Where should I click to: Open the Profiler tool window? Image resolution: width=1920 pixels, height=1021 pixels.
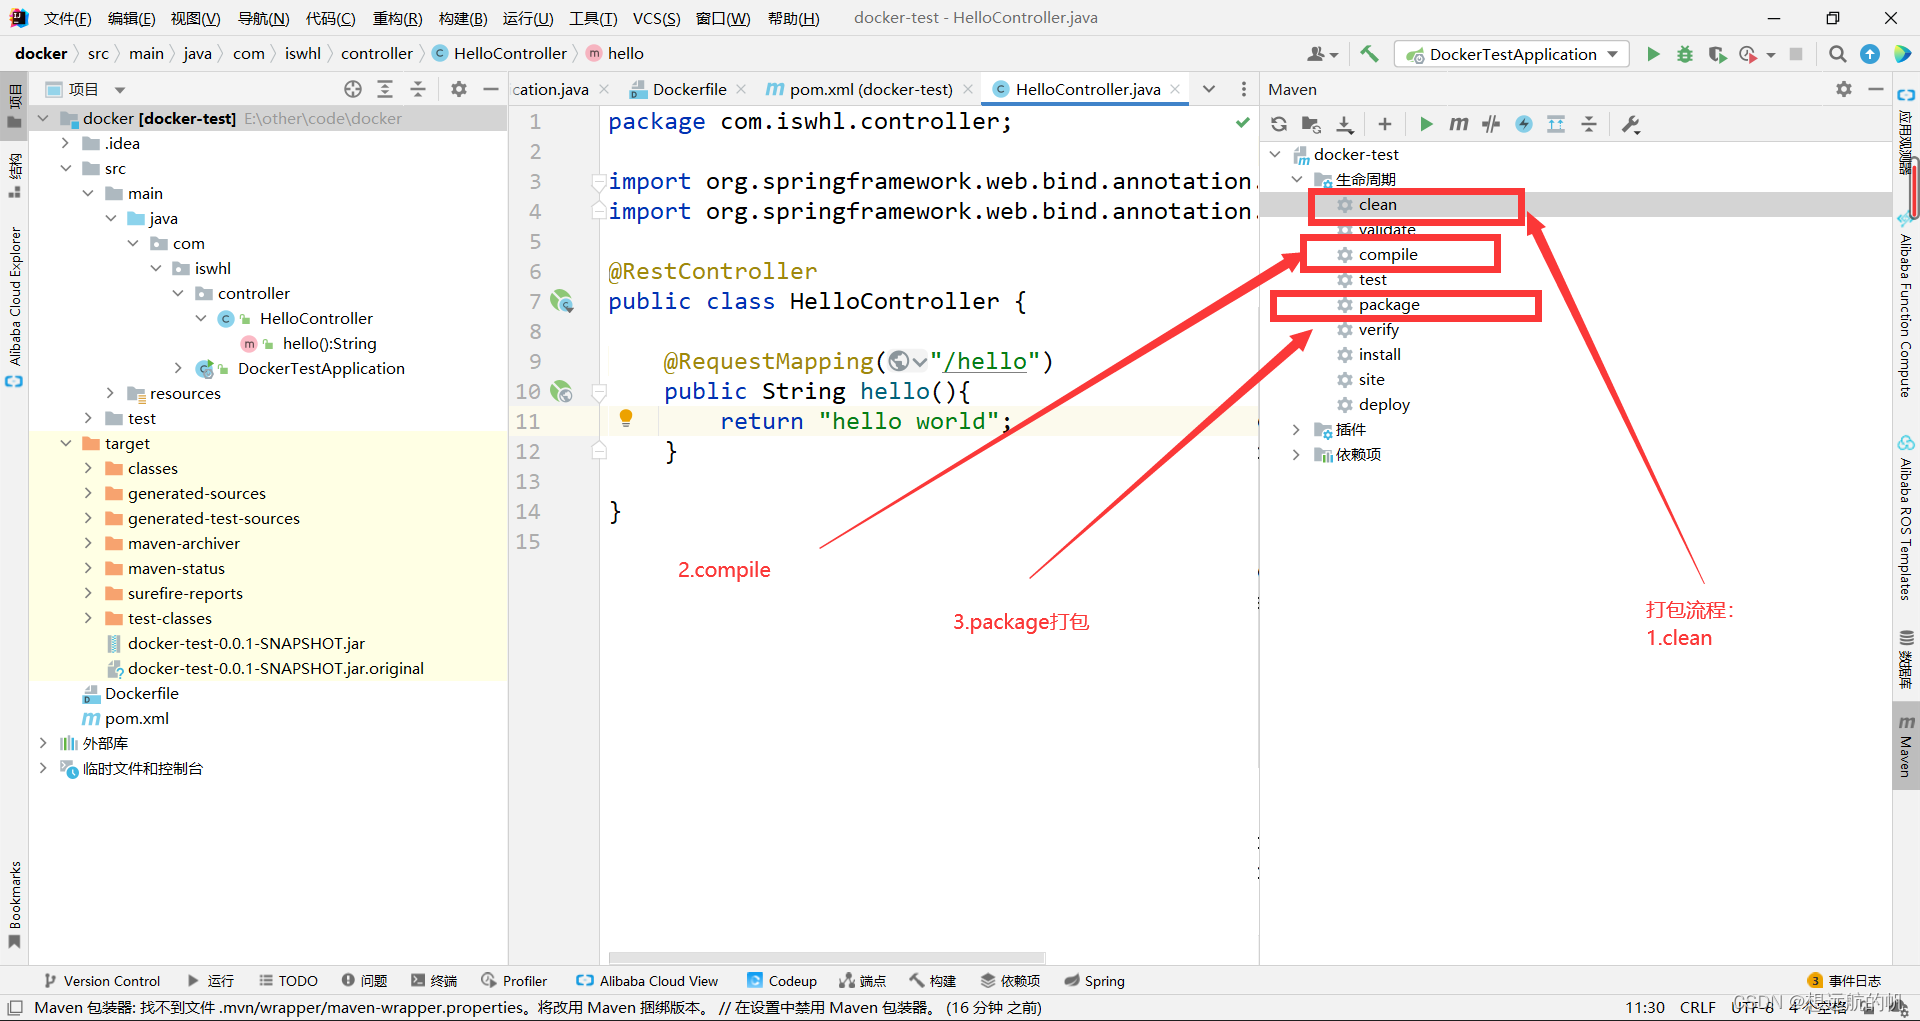[x=514, y=981]
